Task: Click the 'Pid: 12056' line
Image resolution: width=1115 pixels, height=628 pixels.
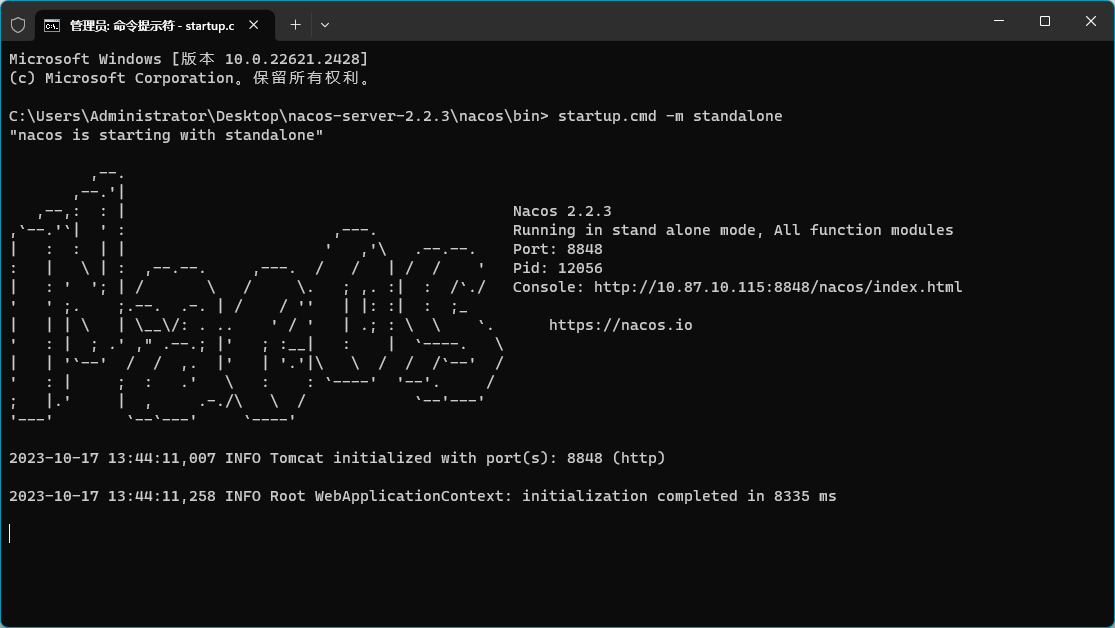Action: coord(557,268)
